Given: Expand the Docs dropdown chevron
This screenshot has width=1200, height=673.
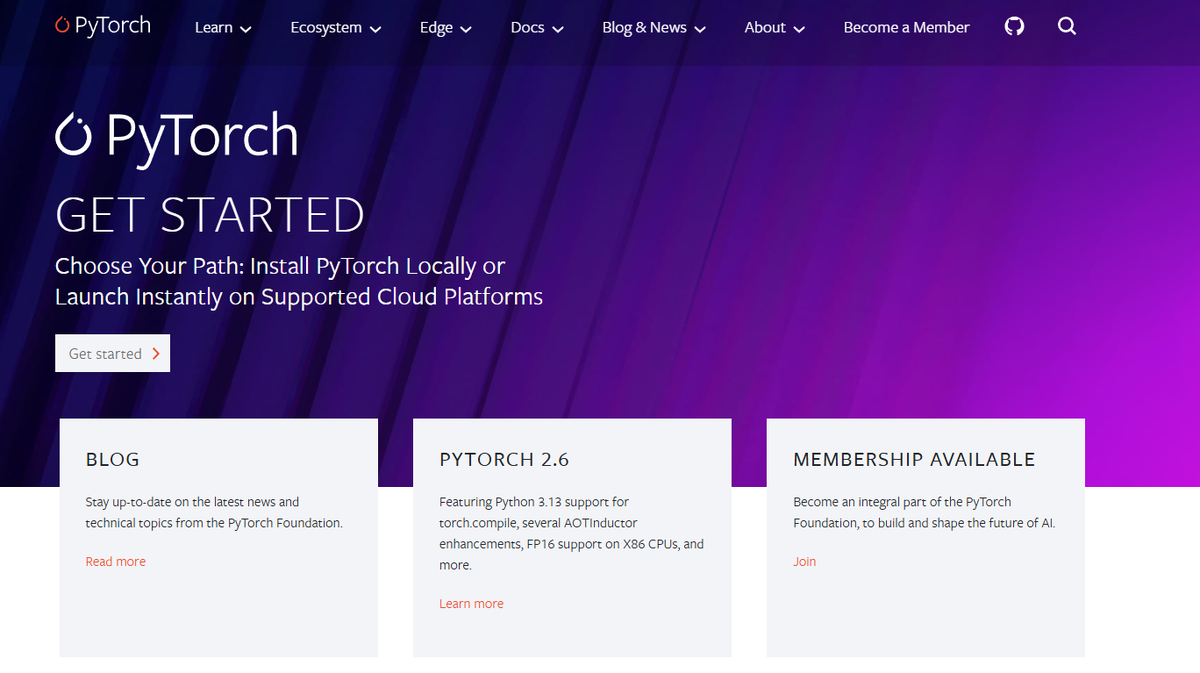Looking at the screenshot, I should coord(558,29).
